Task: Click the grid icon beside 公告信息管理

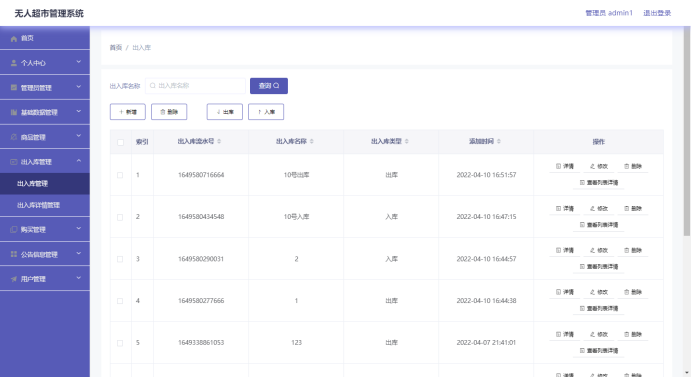Action: click(14, 254)
